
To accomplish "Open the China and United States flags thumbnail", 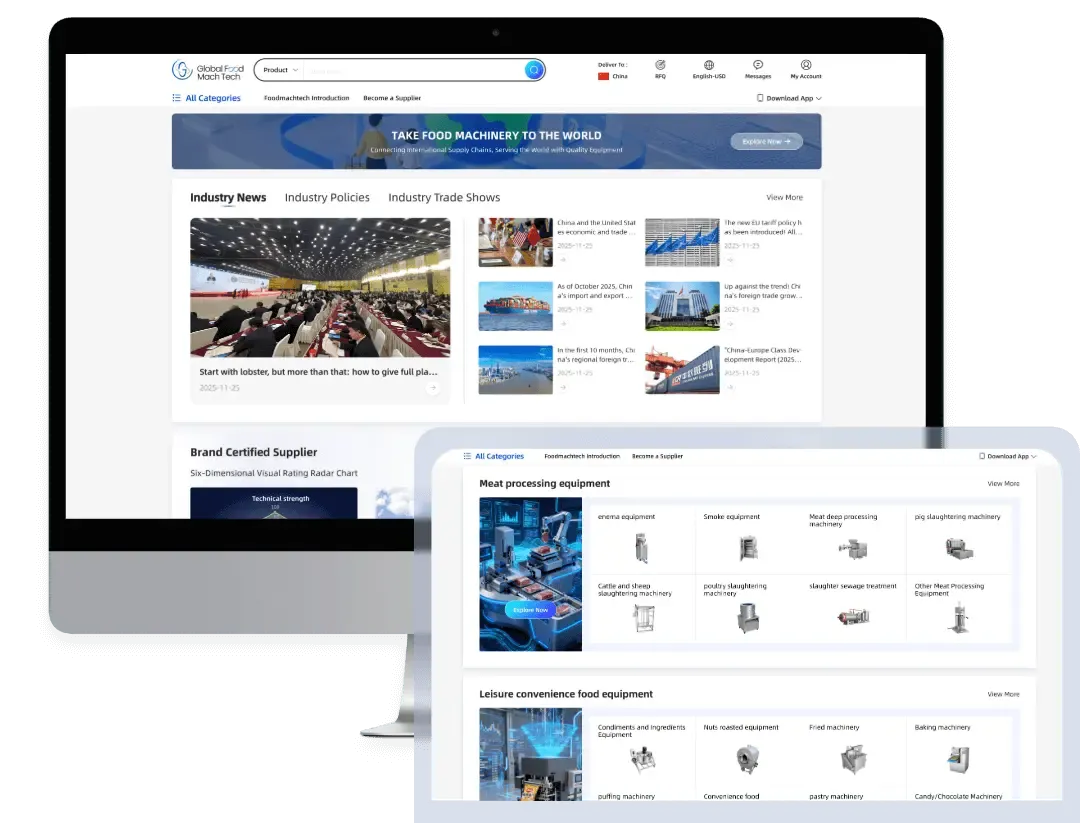I will point(516,242).
